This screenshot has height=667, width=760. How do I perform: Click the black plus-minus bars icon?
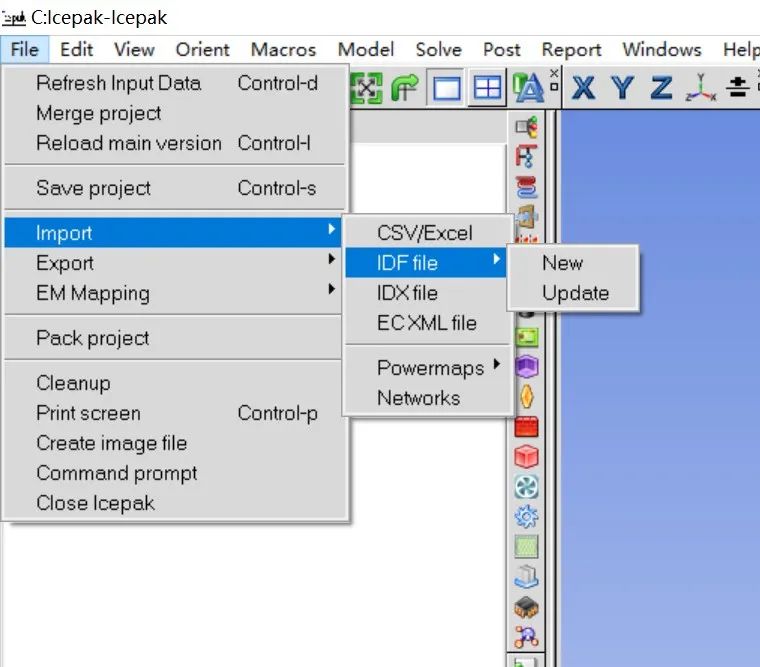737,87
